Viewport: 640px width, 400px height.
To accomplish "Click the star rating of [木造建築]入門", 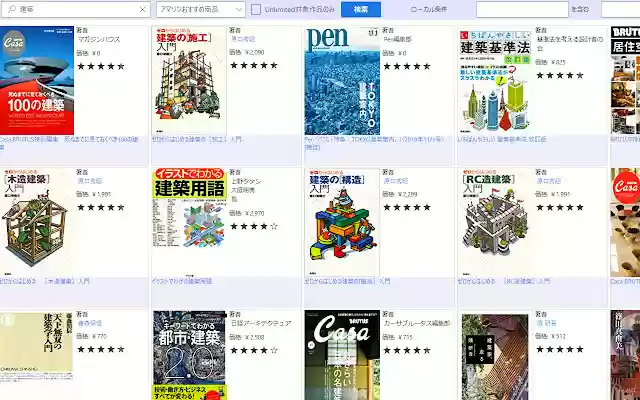I will coord(101,207).
